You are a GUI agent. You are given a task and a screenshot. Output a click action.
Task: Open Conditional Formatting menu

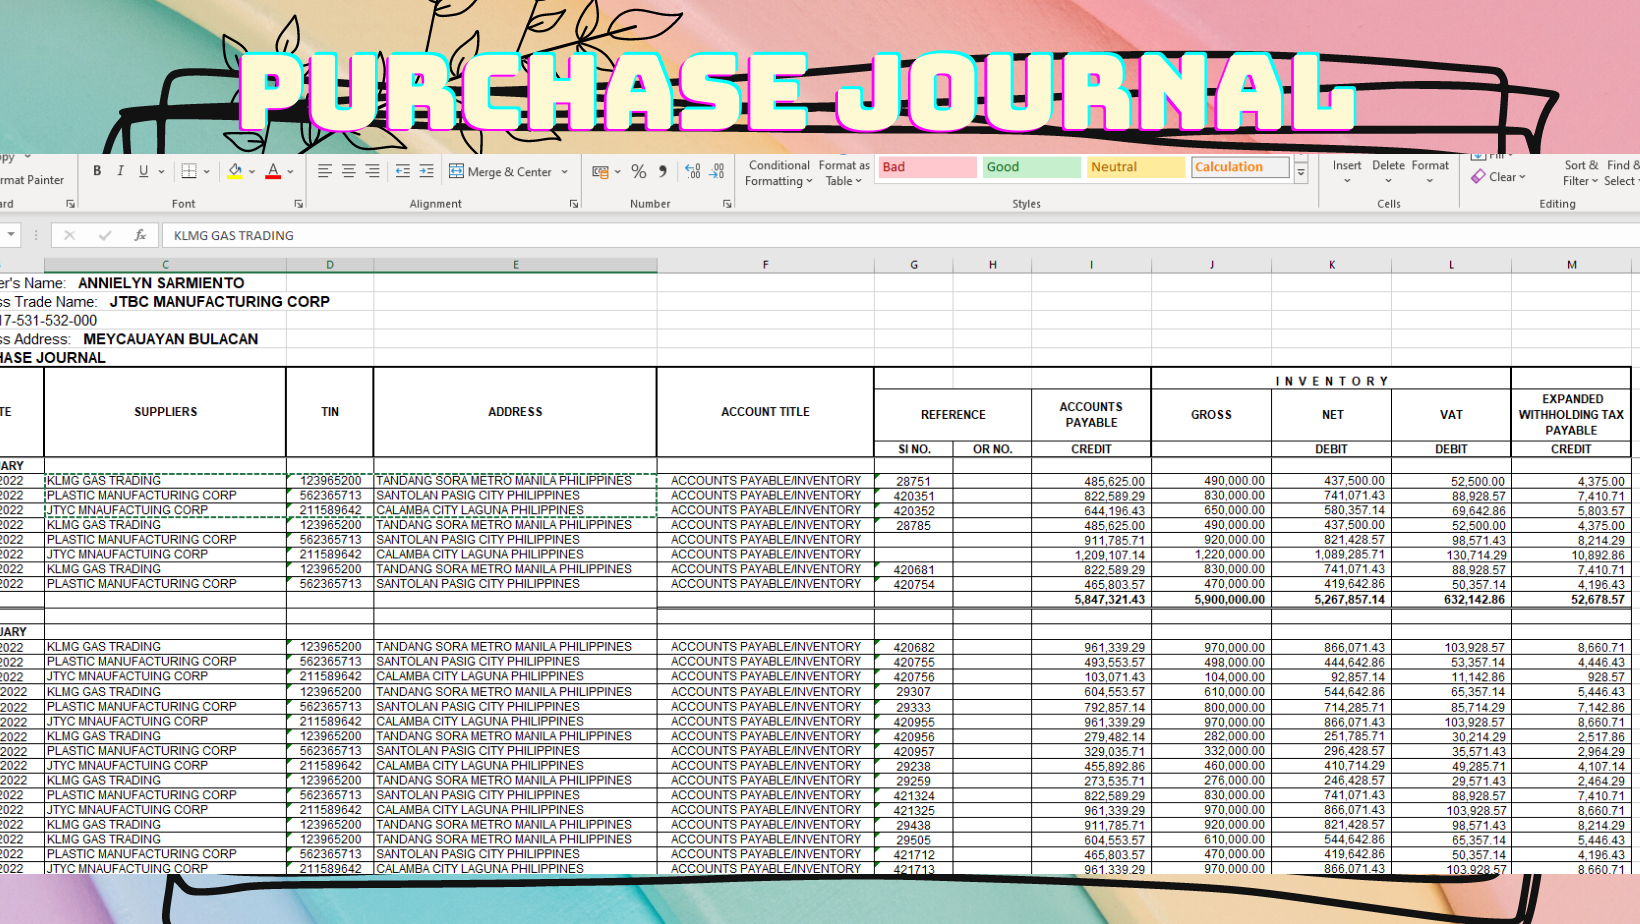778,173
